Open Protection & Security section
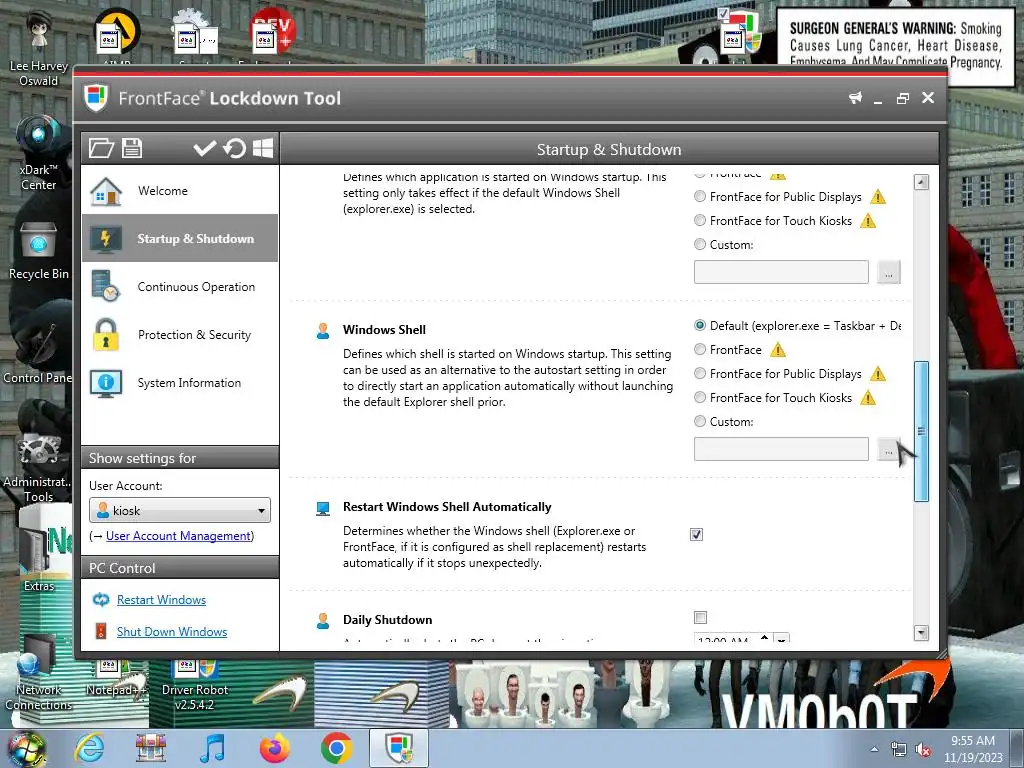The width and height of the screenshot is (1024, 768). point(180,334)
